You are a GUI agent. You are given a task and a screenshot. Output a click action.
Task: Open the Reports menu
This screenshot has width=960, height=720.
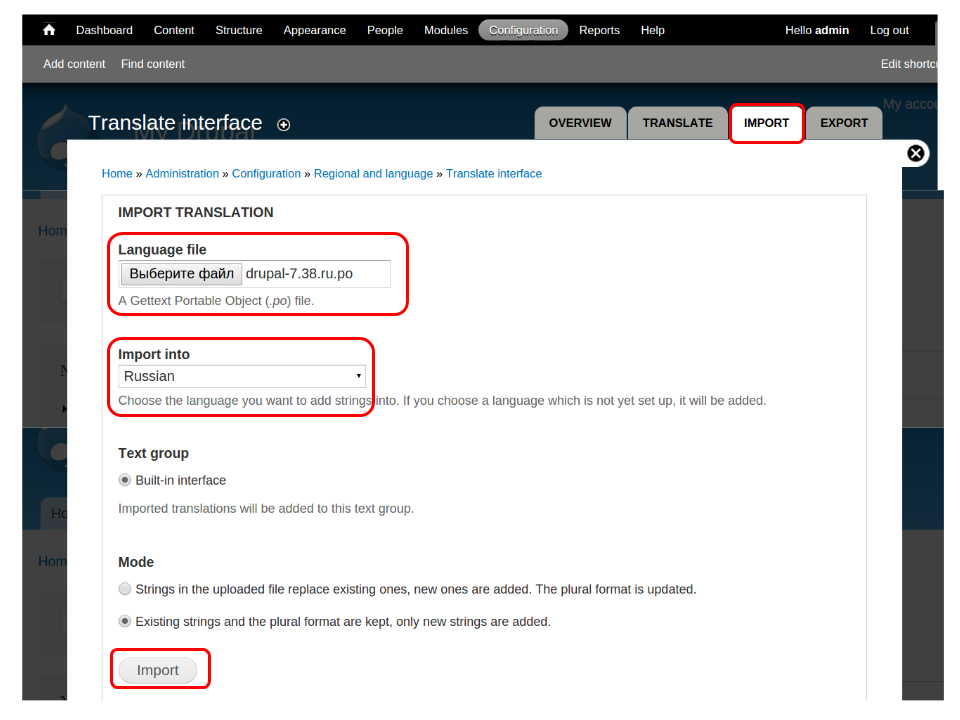pos(599,30)
